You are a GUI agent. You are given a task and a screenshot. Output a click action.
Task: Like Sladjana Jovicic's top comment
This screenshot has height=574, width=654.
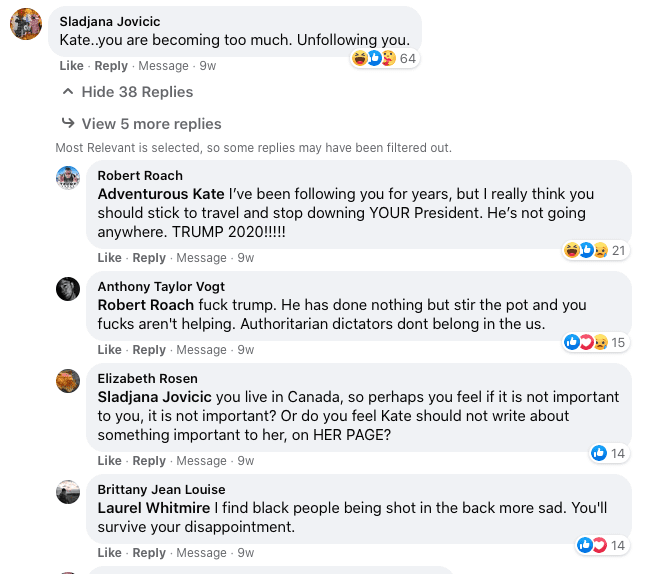[71, 65]
